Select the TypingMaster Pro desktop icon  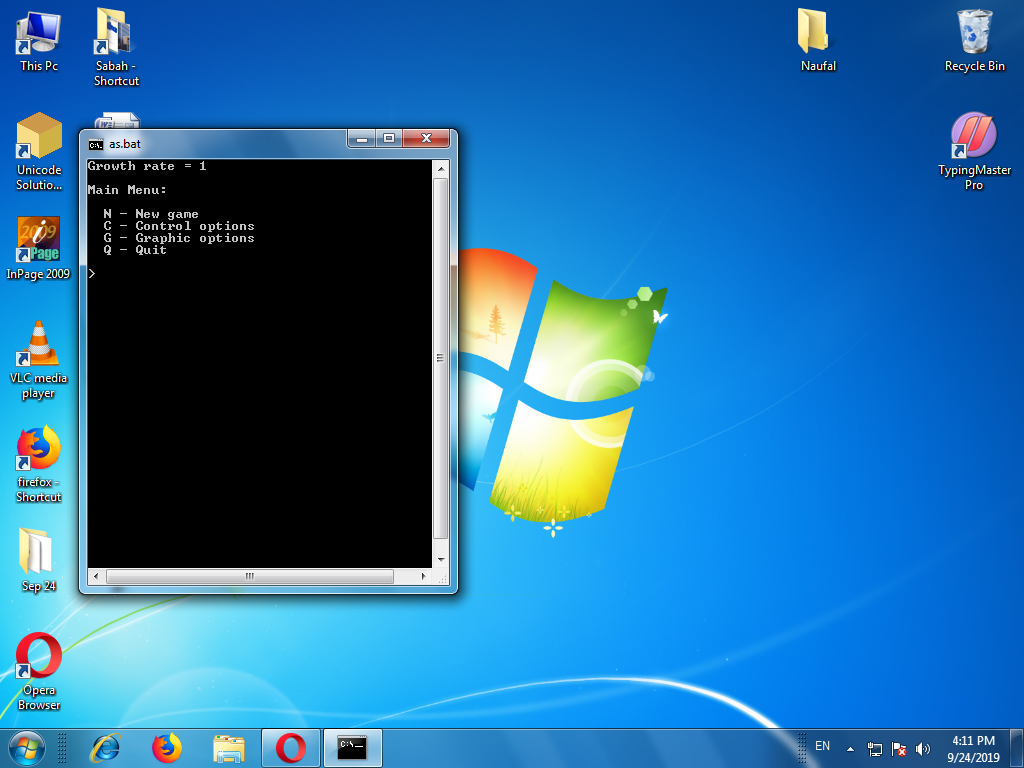tap(974, 152)
